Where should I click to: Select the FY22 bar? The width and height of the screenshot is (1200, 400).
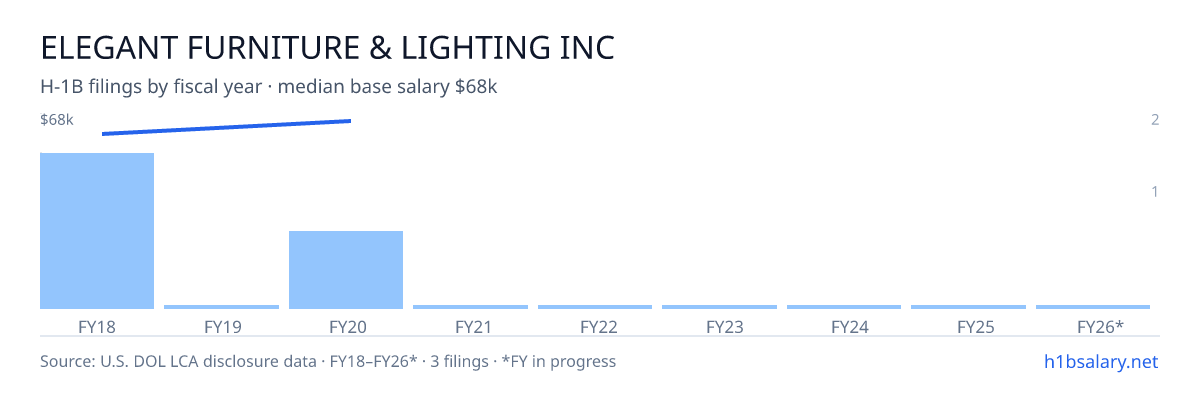[x=595, y=307]
